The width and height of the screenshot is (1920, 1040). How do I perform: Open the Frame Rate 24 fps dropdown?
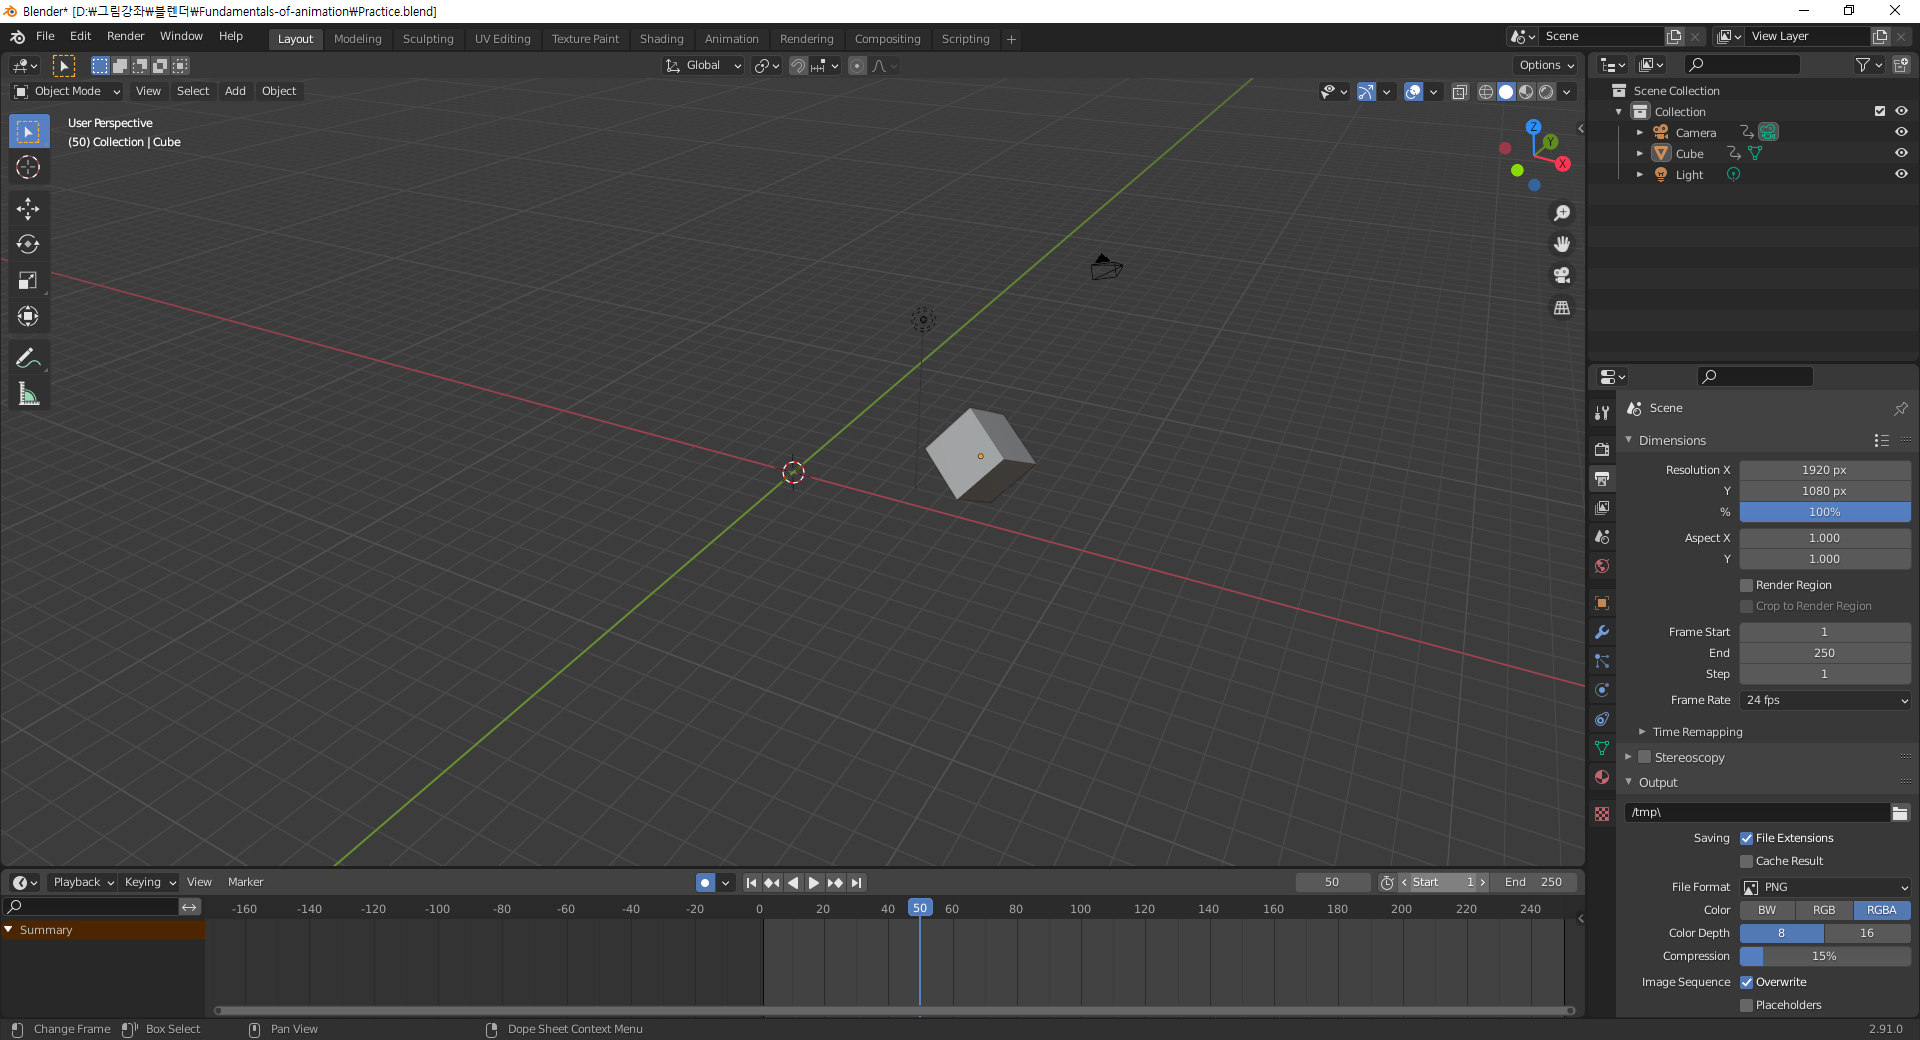point(1825,700)
